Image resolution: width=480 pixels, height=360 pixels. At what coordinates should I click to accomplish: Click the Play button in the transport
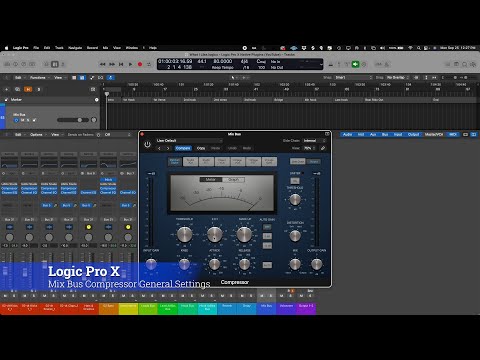point(130,64)
